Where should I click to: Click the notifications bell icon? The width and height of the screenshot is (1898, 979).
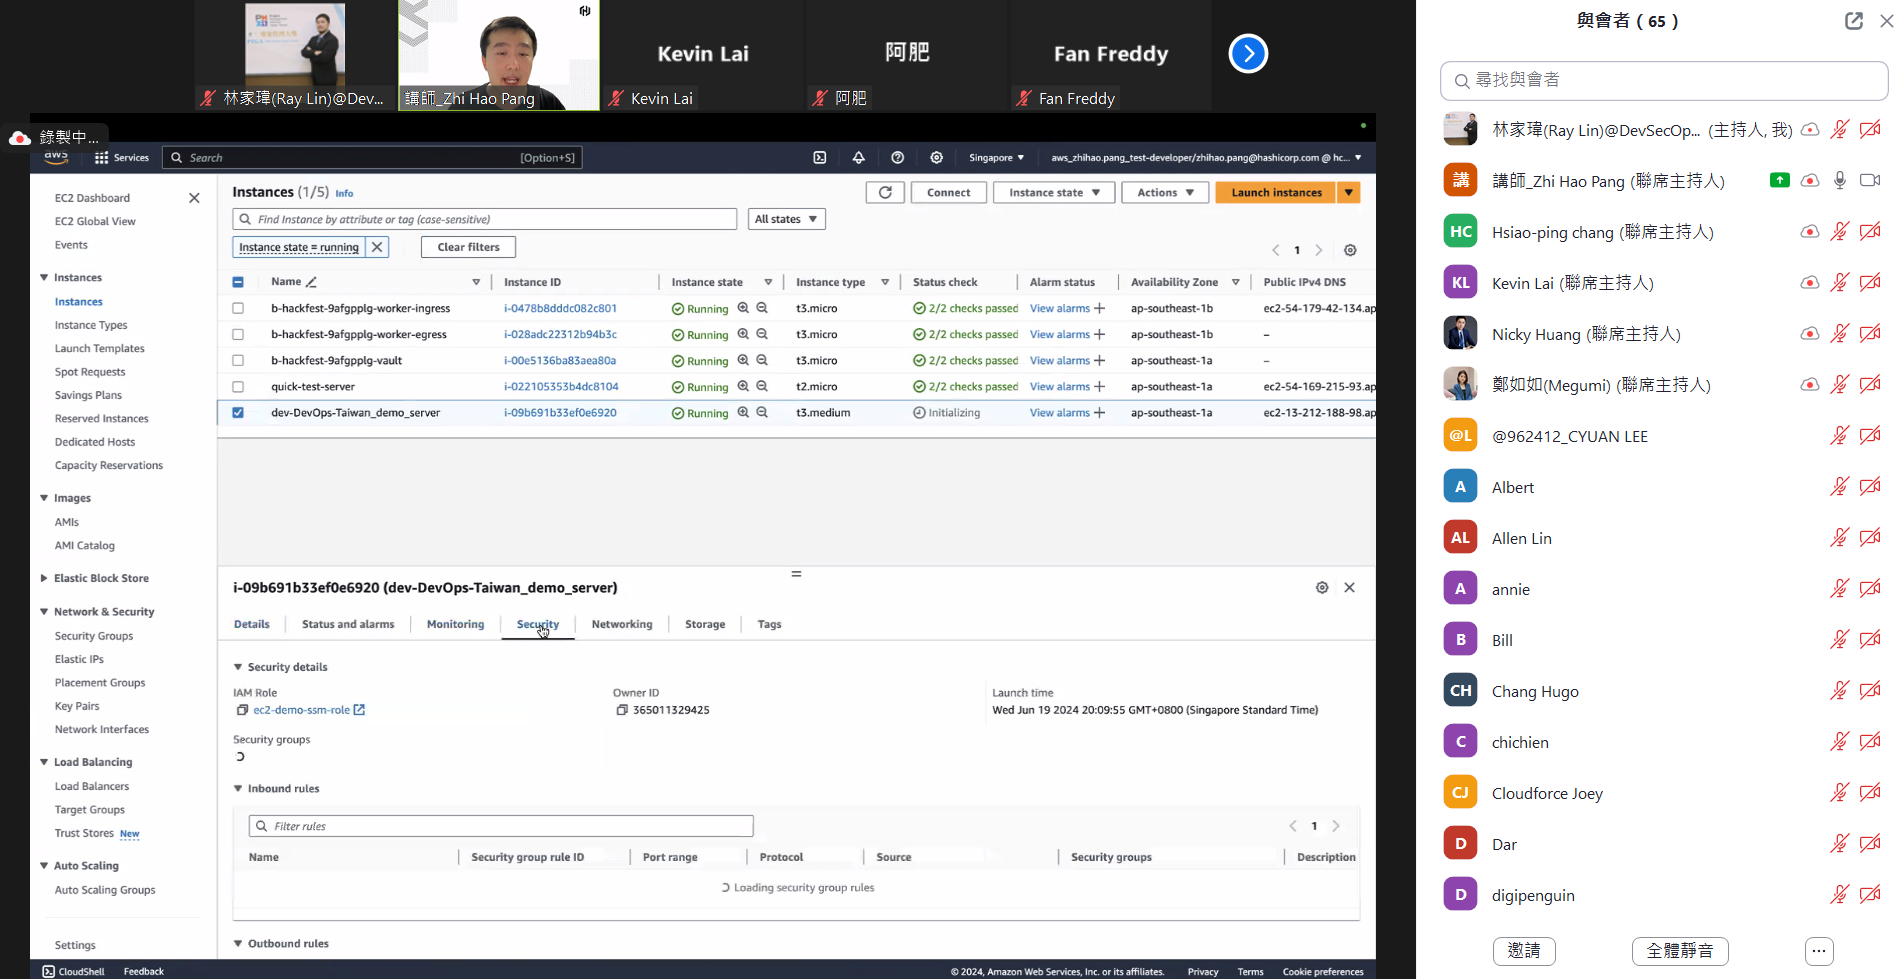click(x=858, y=158)
